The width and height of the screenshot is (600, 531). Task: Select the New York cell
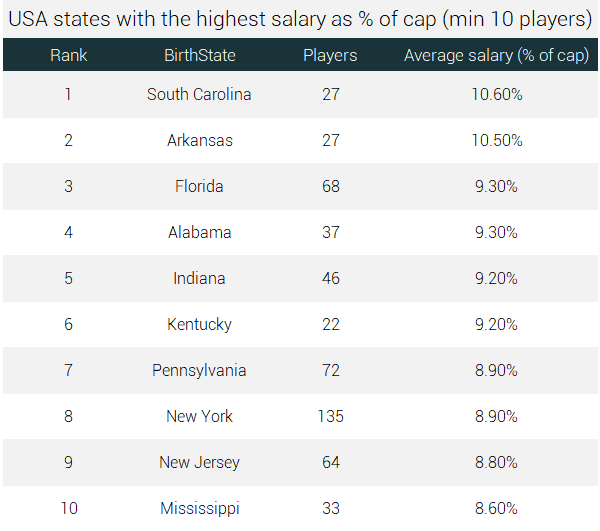point(199,416)
